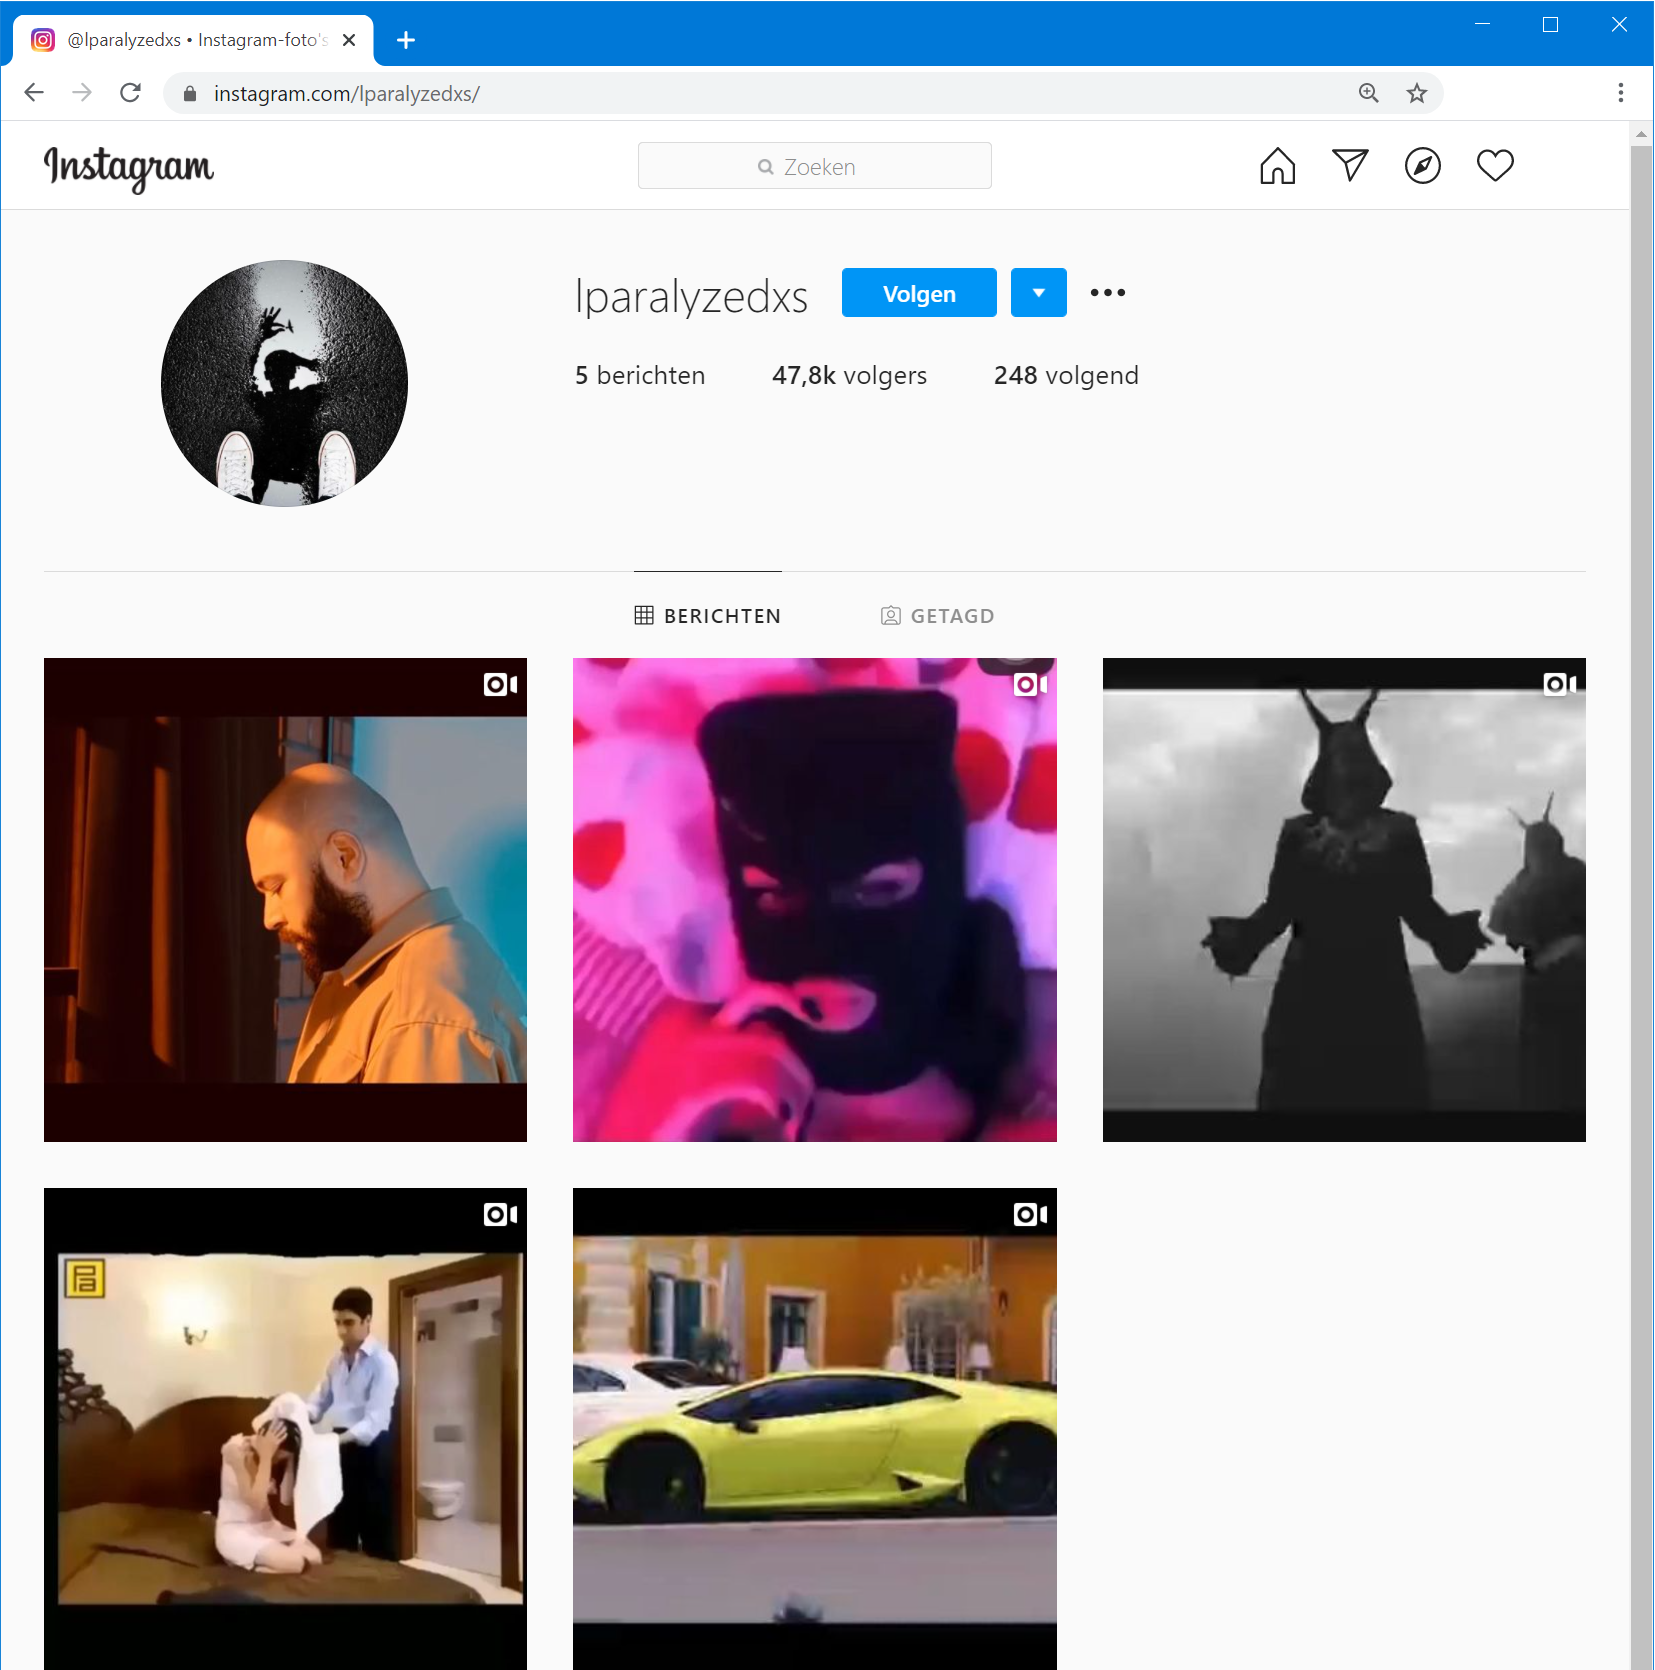Click the Instagram wordmark logo
The height and width of the screenshot is (1670, 1655).
click(128, 167)
